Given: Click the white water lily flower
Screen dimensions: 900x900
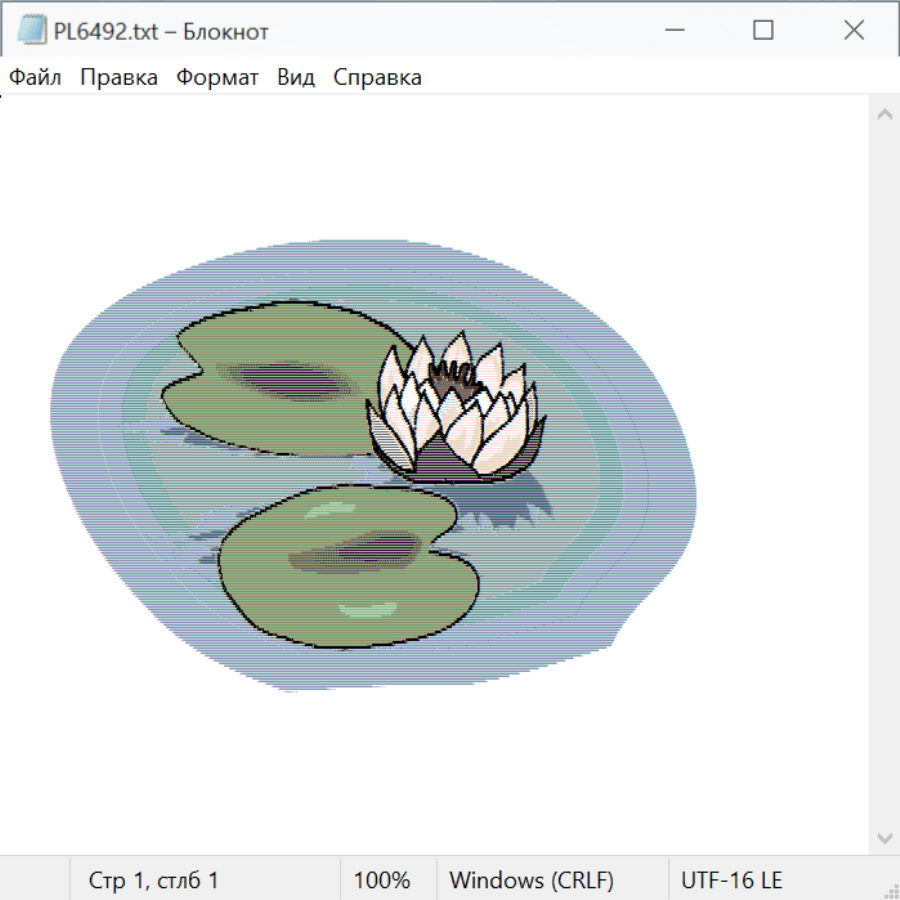Looking at the screenshot, I should [455, 410].
